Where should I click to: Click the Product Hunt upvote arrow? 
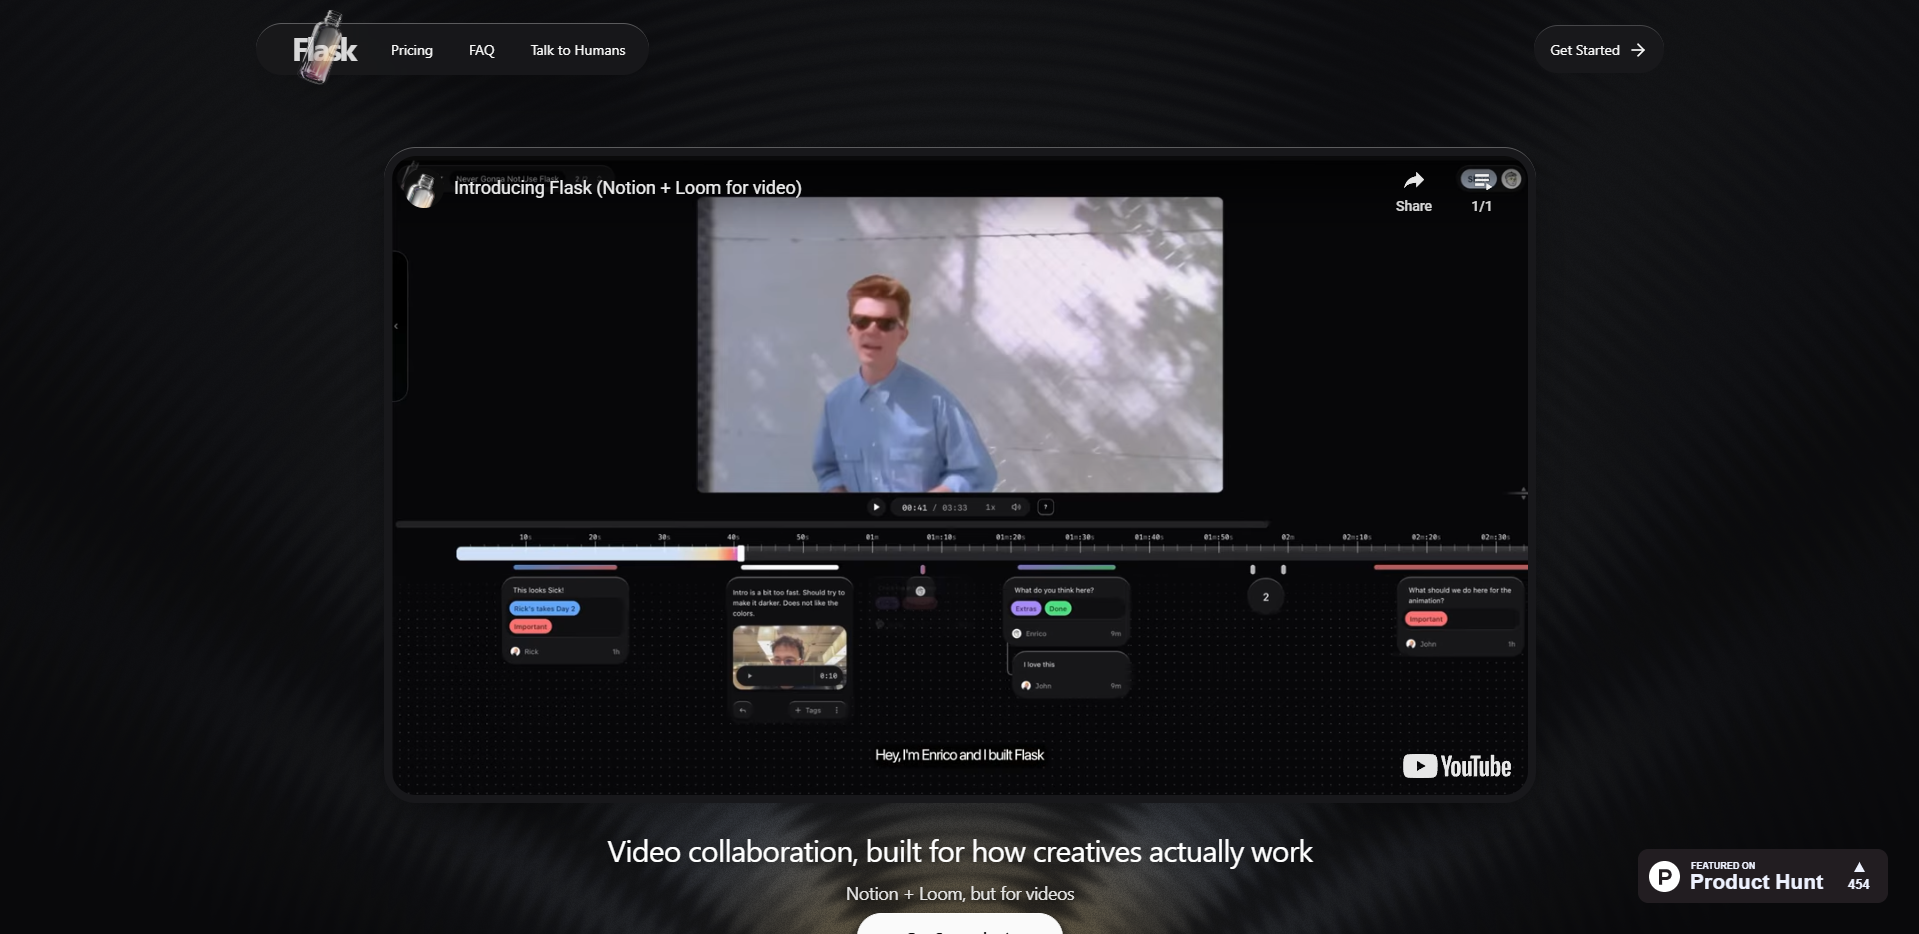pos(1859,867)
